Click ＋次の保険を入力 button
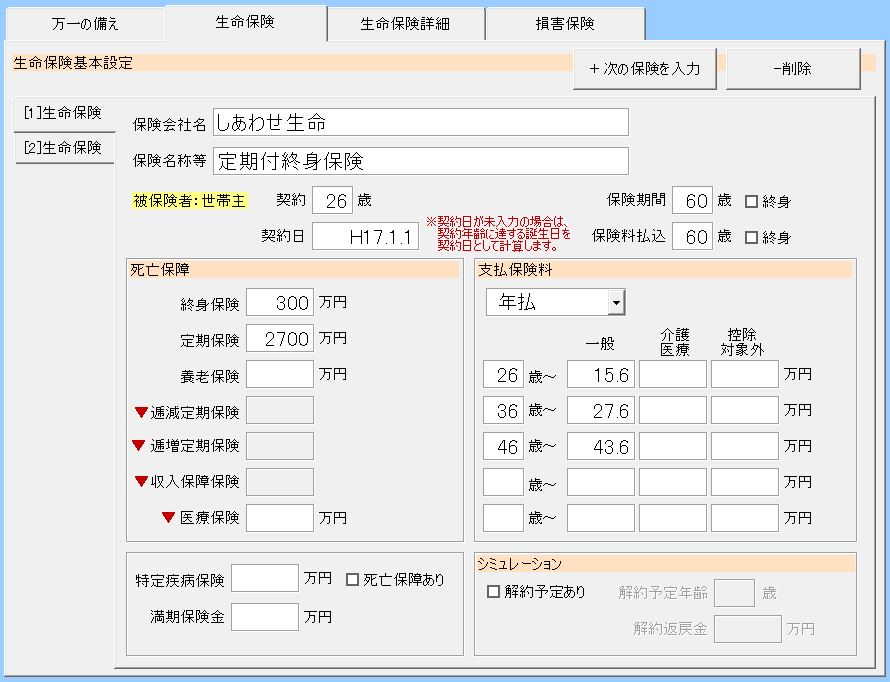The image size is (890, 682). pos(645,70)
